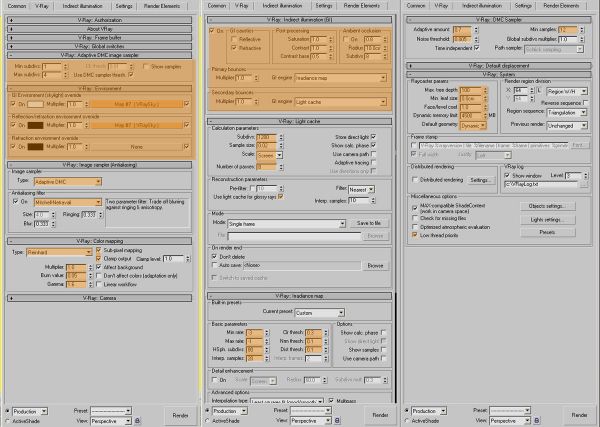Viewport: 600px width, 427px height.
Task: Expand the V-Ray: Global switches rollout
Action: (x=99, y=46)
